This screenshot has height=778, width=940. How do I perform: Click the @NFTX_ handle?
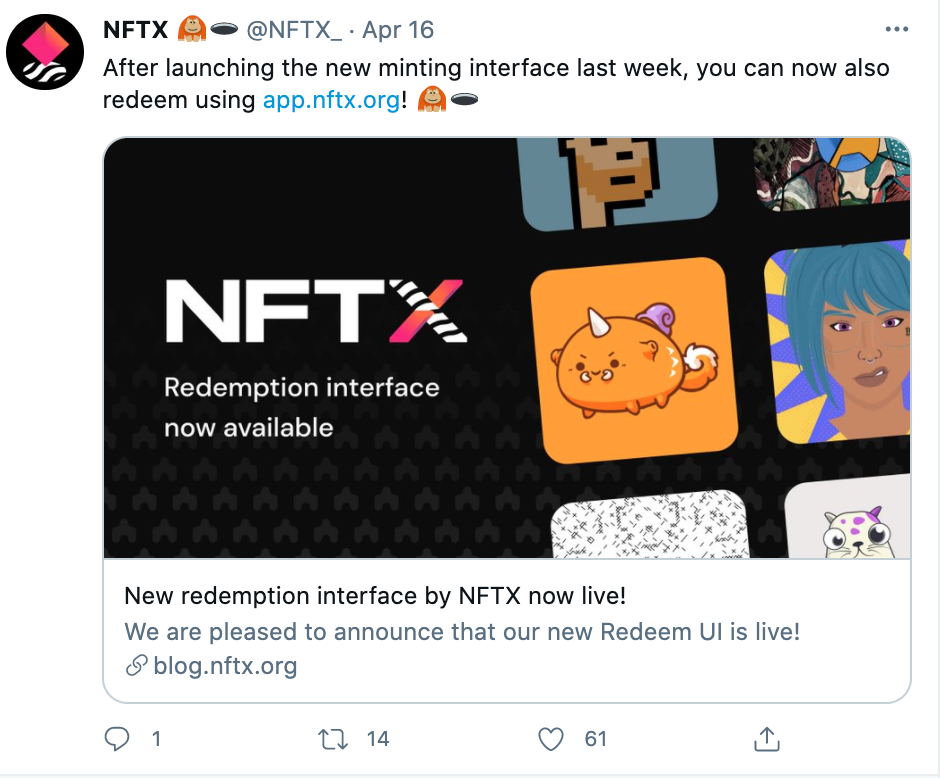pyautogui.click(x=294, y=30)
